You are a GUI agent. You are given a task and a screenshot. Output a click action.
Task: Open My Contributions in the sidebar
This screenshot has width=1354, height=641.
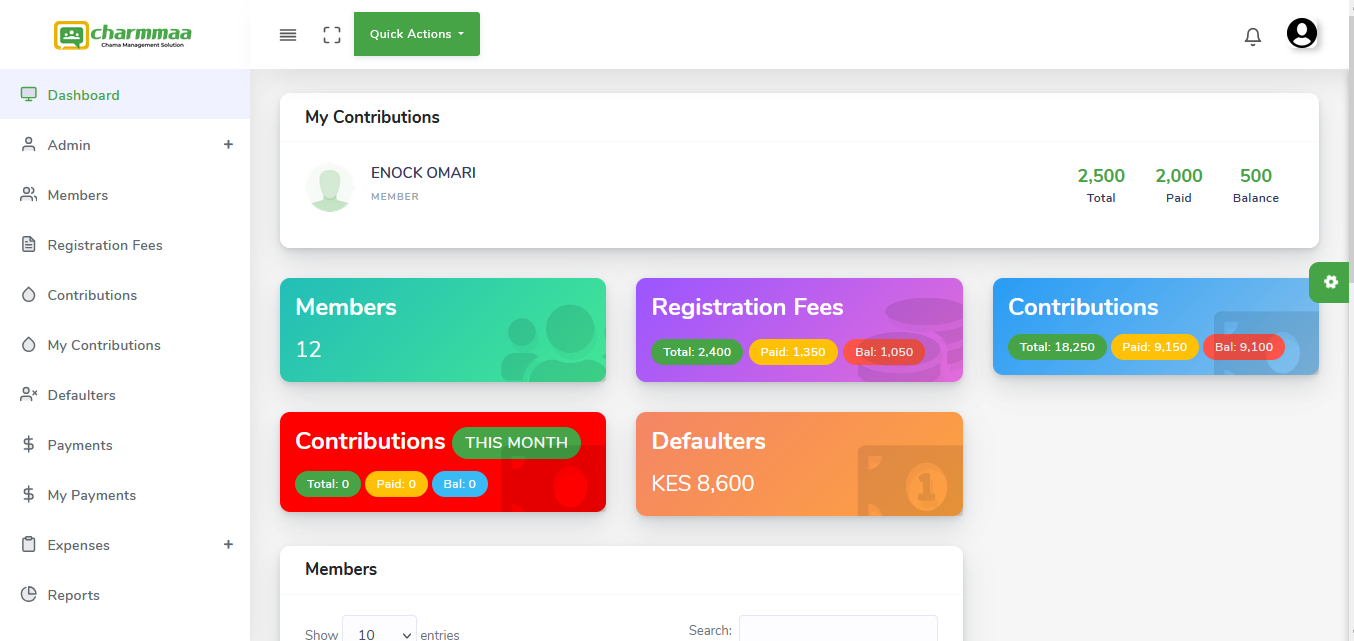[x=103, y=345]
